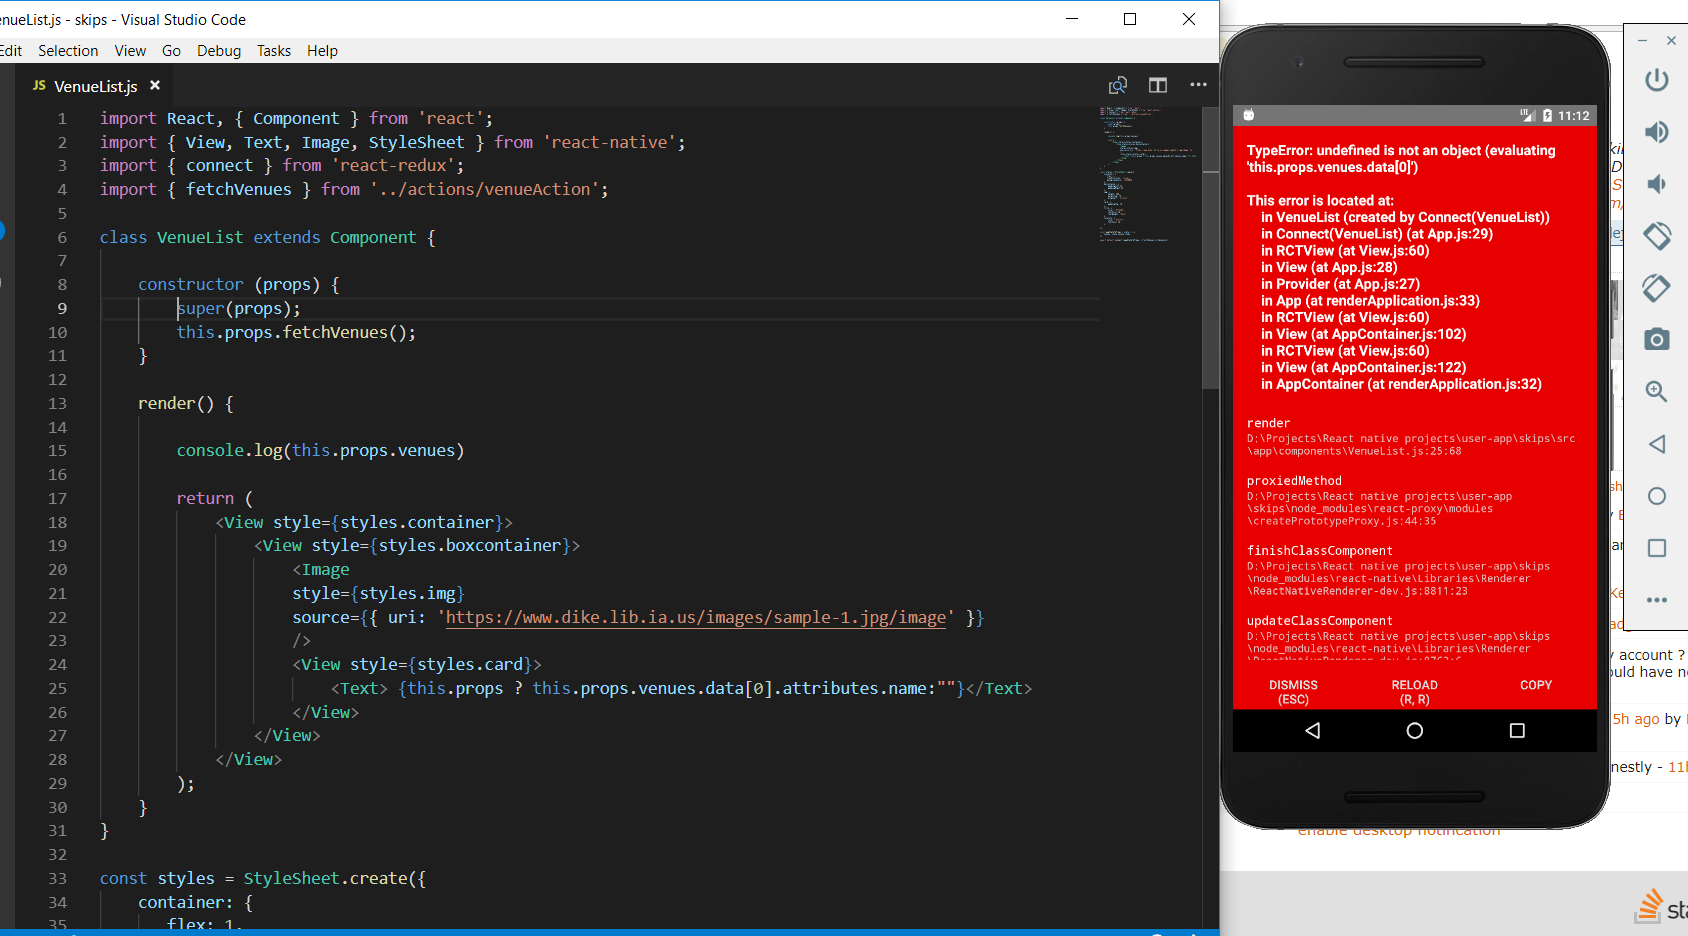Image resolution: width=1688 pixels, height=936 pixels.
Task: Close the VenueList.js tab
Action: [x=155, y=86]
